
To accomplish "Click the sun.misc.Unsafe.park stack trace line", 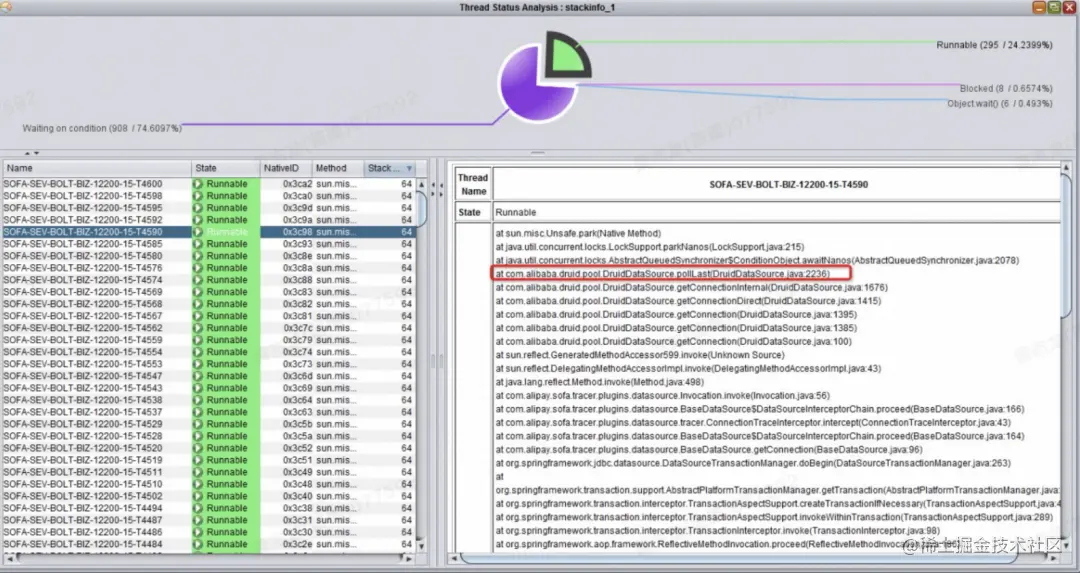I will 578,233.
